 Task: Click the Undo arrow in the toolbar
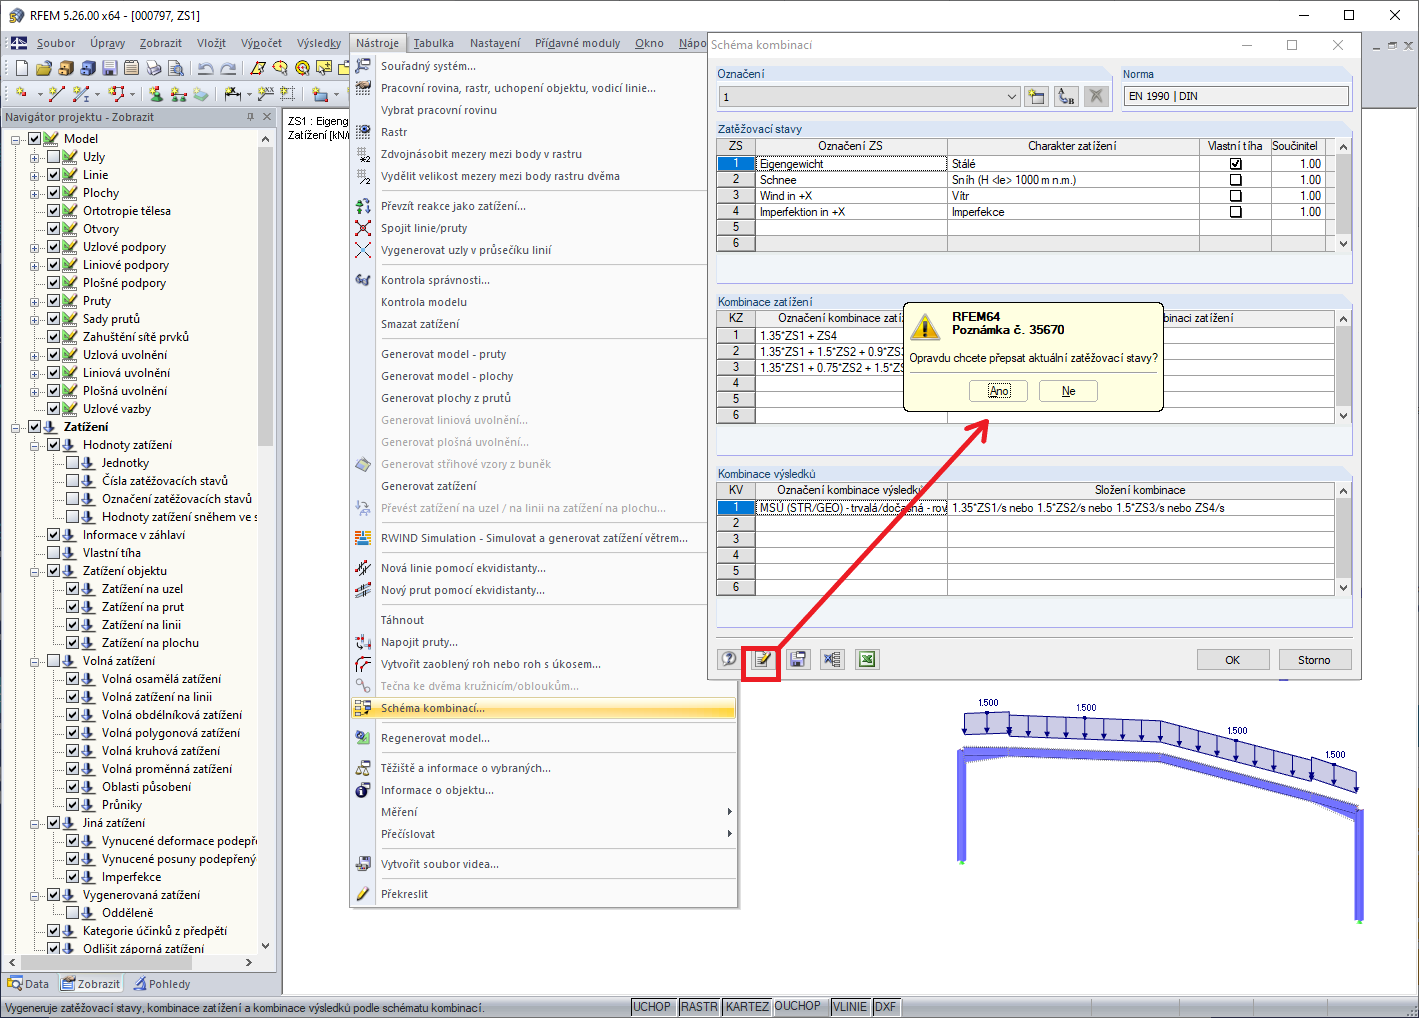(x=205, y=68)
